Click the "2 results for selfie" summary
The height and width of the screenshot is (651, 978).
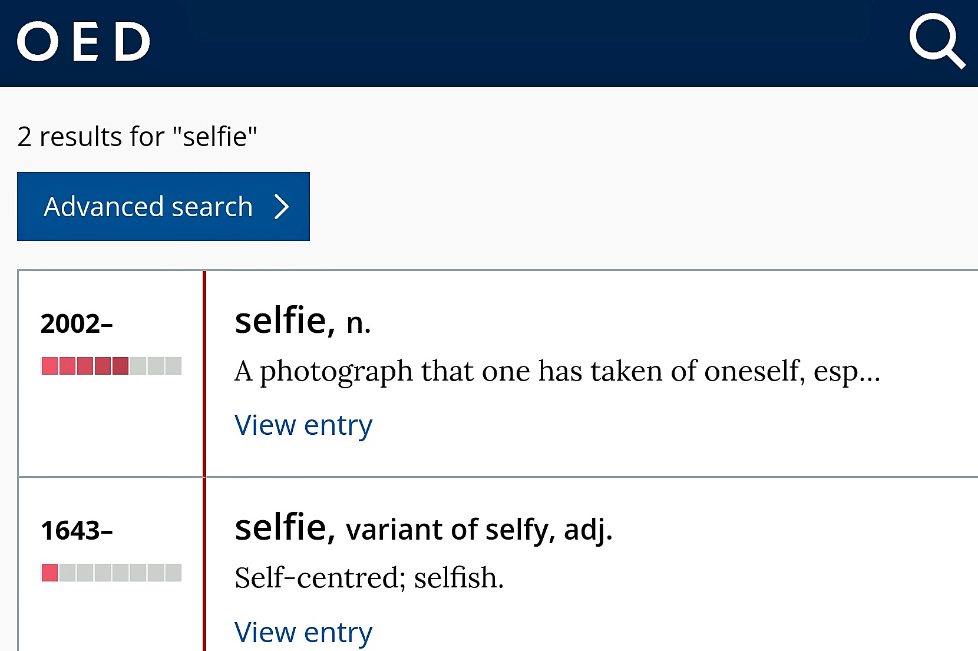click(x=137, y=136)
